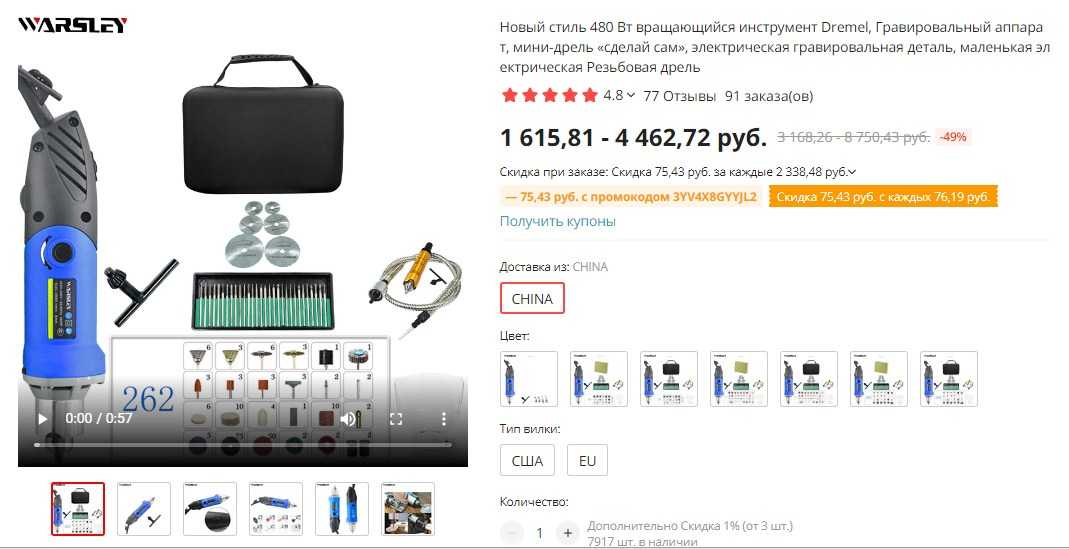Enter fullscreen mode on the video
The image size is (1069, 549).
pyautogui.click(x=395, y=418)
